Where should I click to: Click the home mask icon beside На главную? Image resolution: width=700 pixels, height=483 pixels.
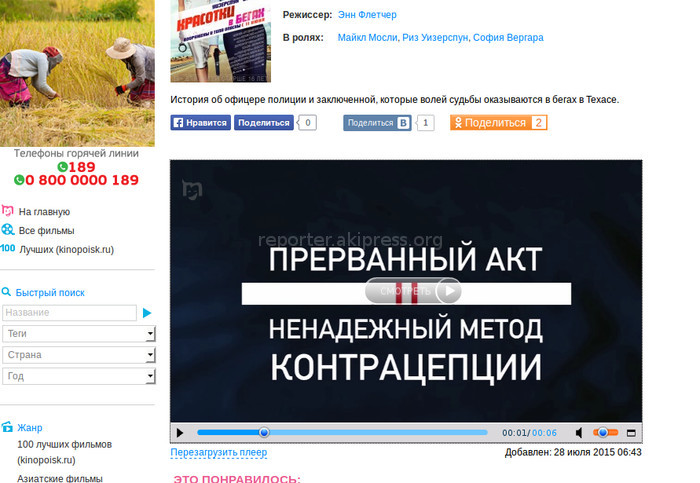point(8,210)
